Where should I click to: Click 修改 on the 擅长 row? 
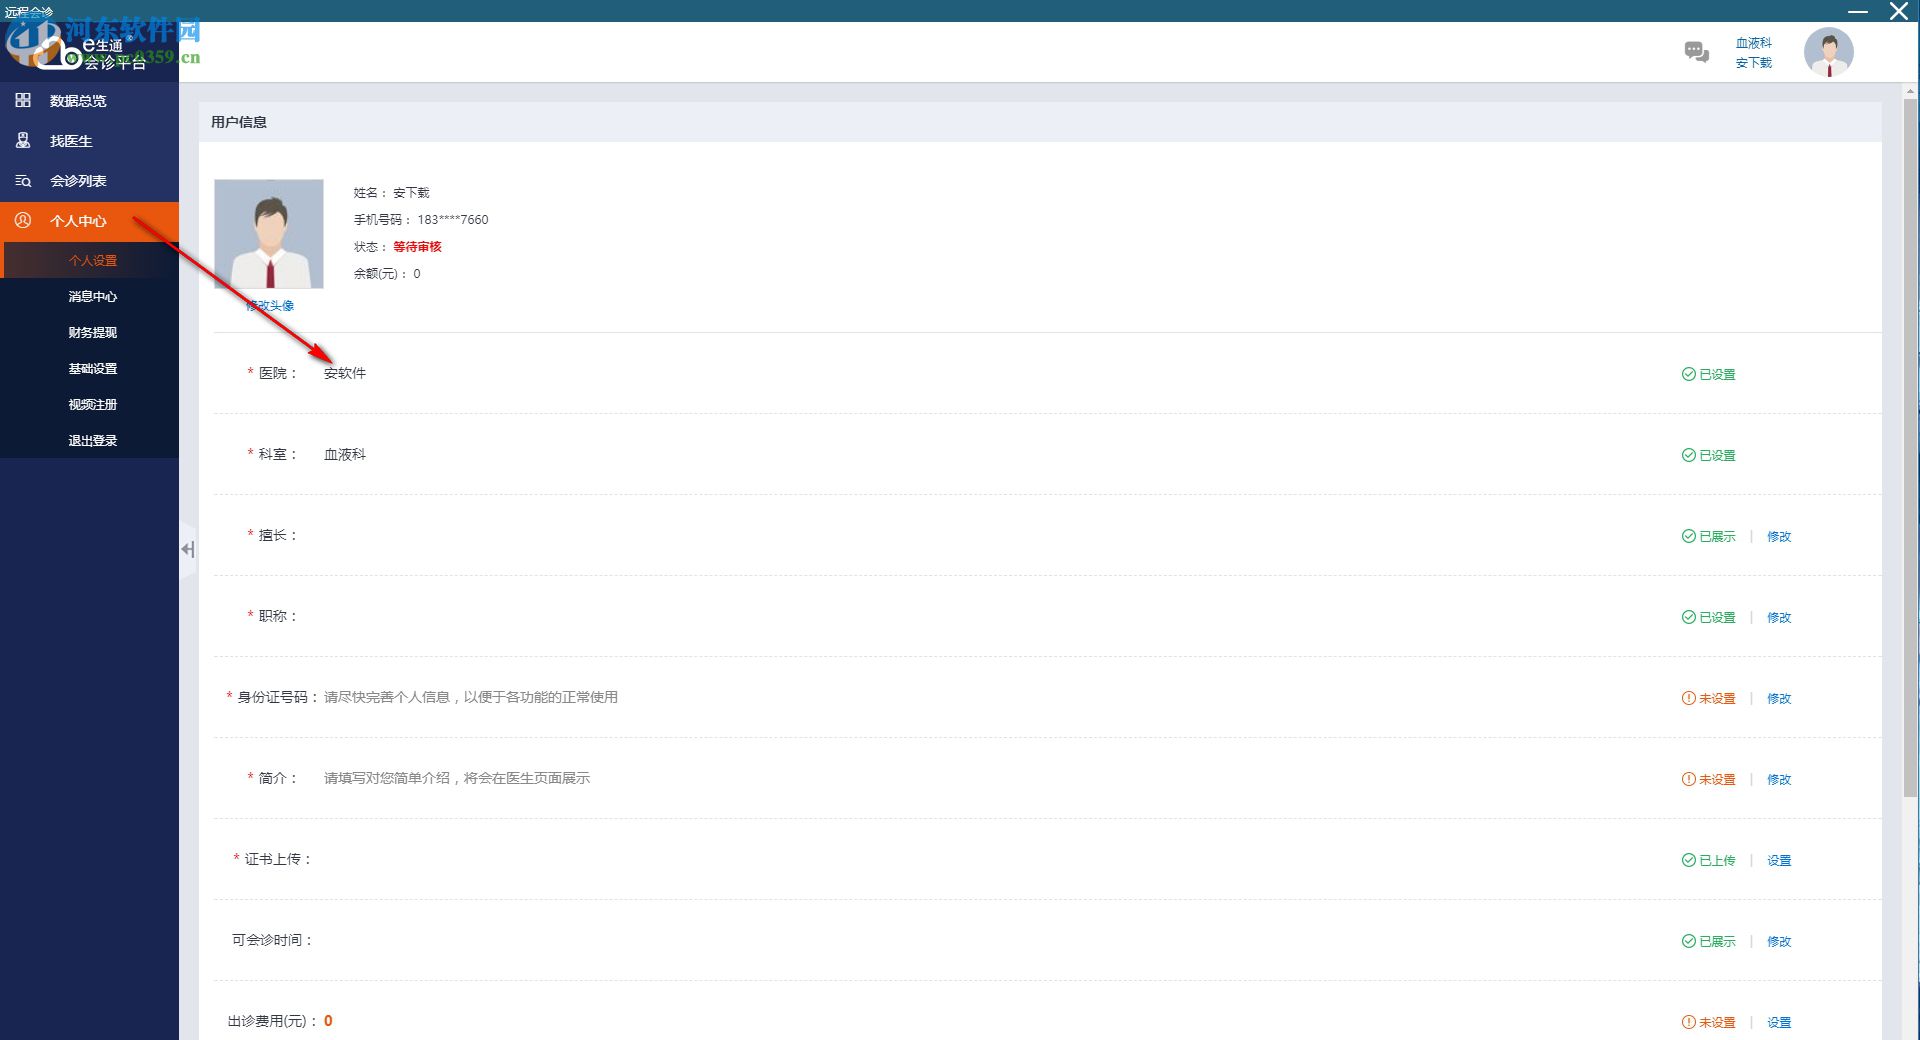[1779, 536]
